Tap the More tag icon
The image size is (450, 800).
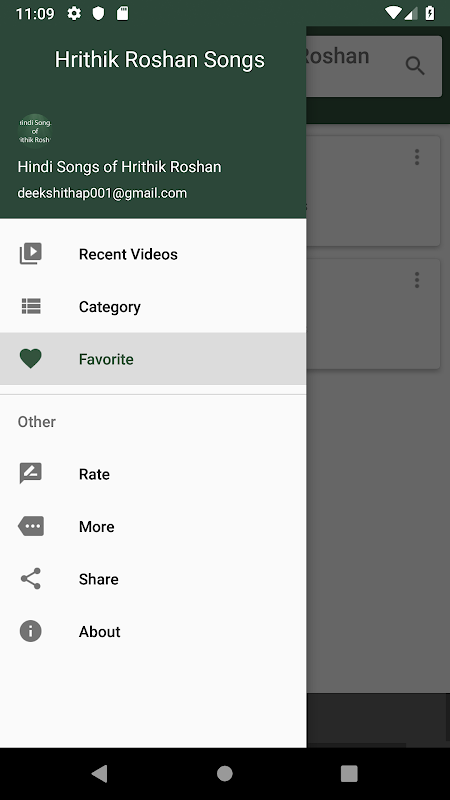[x=31, y=526]
